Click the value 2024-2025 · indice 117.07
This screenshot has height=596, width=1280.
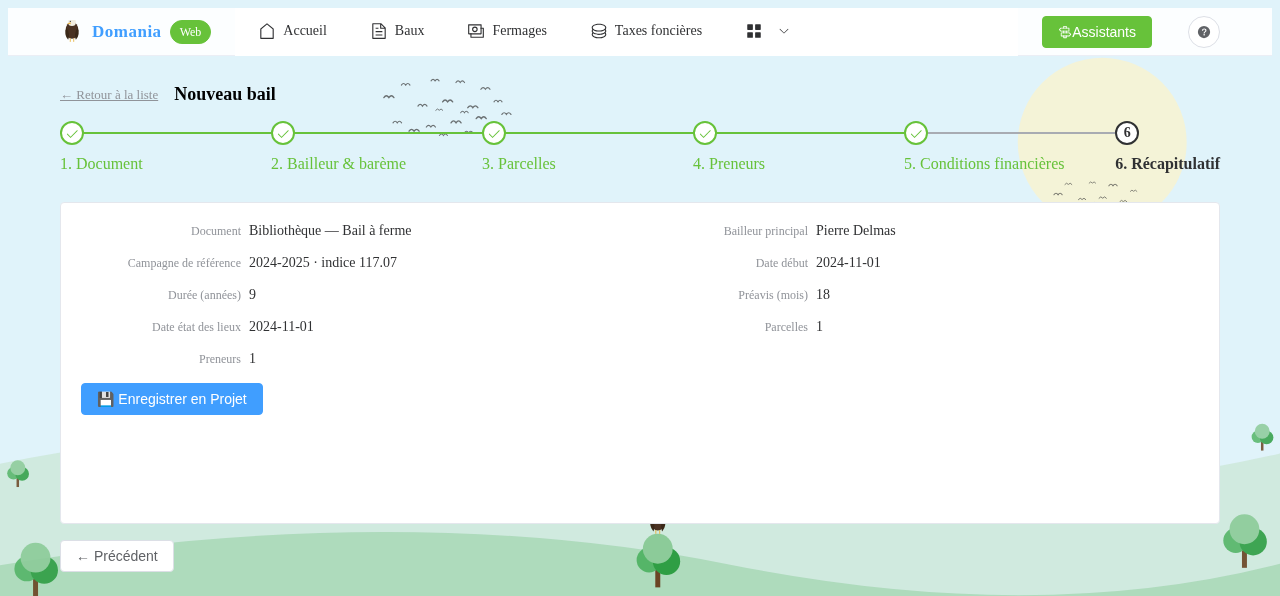point(323,263)
